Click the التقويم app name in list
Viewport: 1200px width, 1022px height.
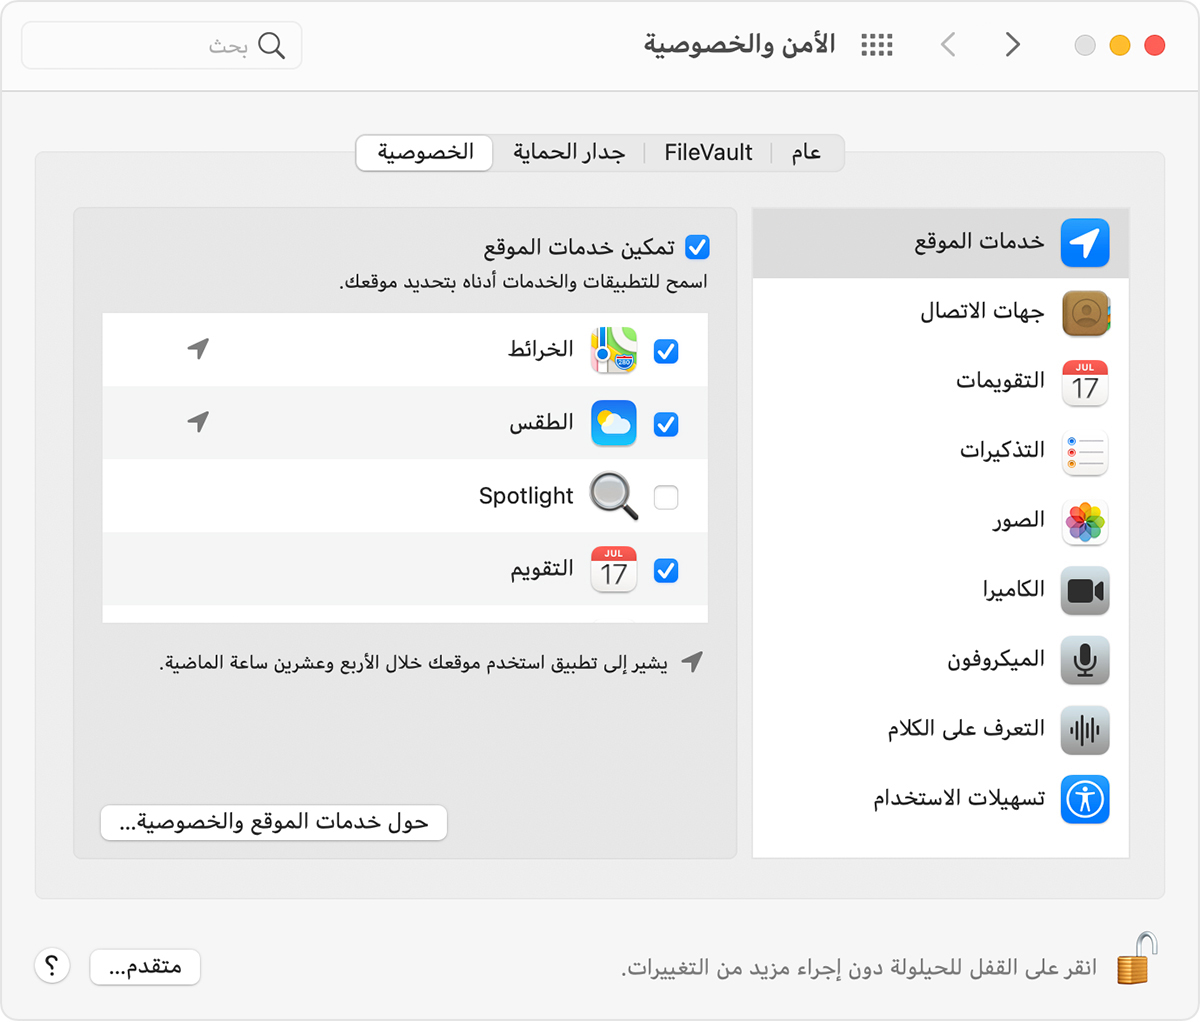(542, 569)
